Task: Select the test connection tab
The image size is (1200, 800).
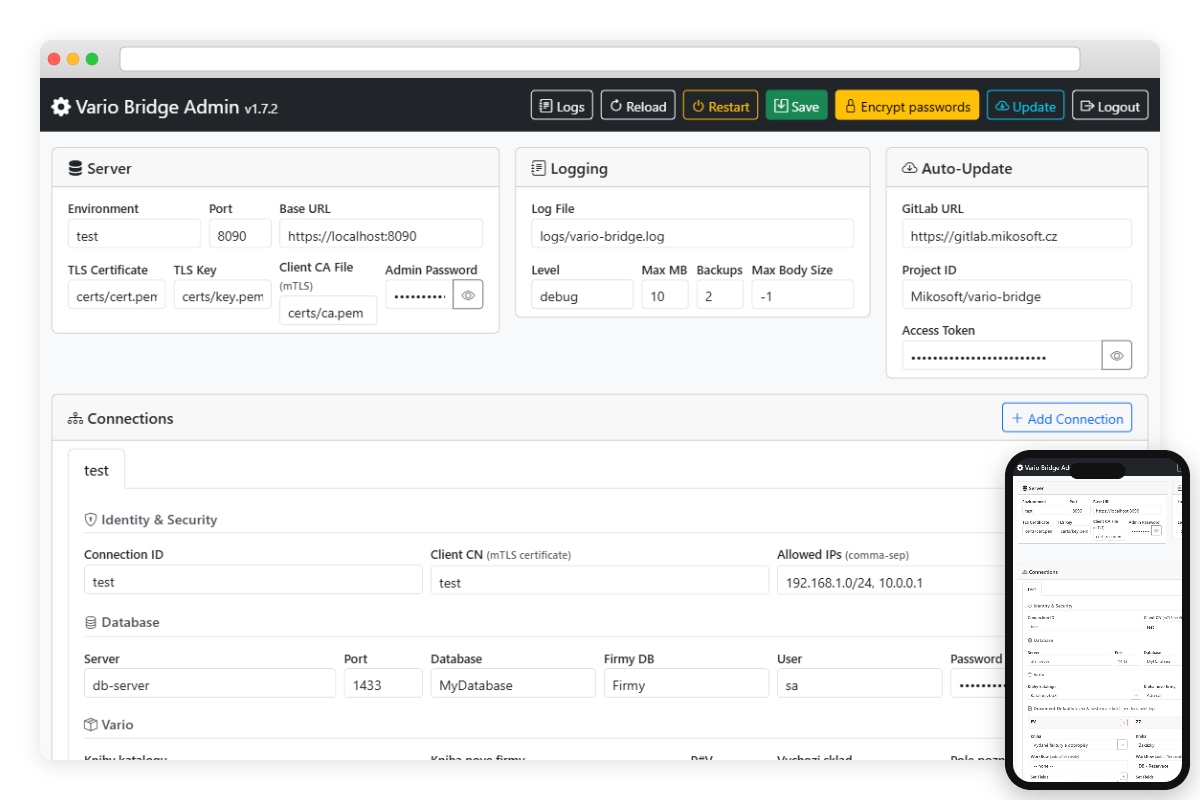Action: [x=96, y=470]
